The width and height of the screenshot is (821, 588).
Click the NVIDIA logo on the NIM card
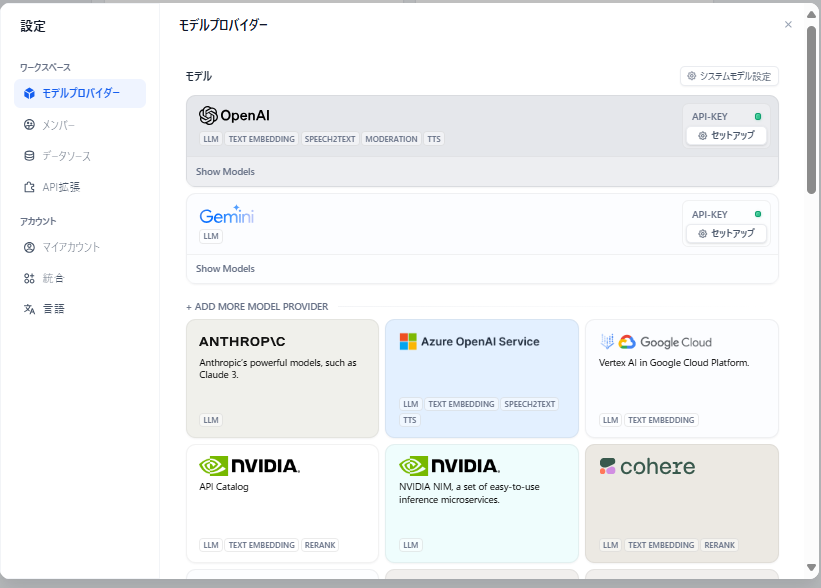pos(449,465)
